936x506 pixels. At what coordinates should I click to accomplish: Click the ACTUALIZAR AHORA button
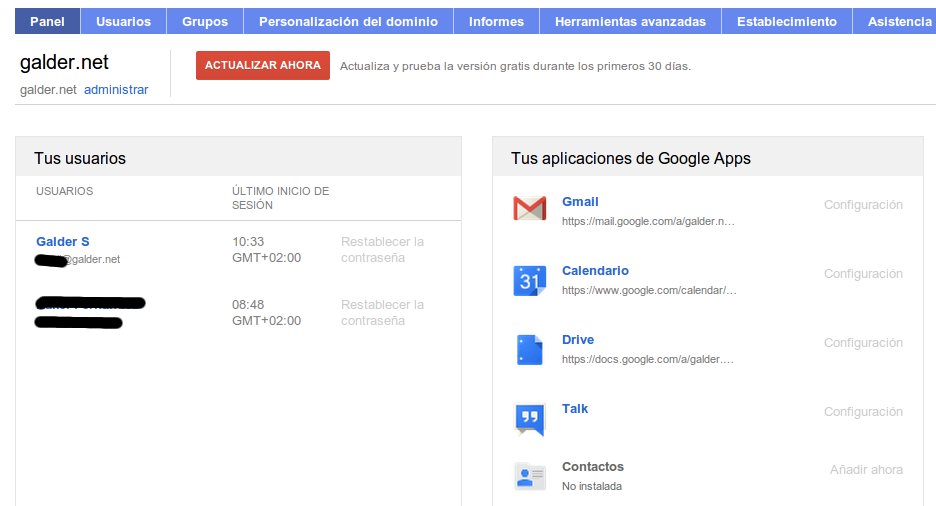[x=263, y=65]
